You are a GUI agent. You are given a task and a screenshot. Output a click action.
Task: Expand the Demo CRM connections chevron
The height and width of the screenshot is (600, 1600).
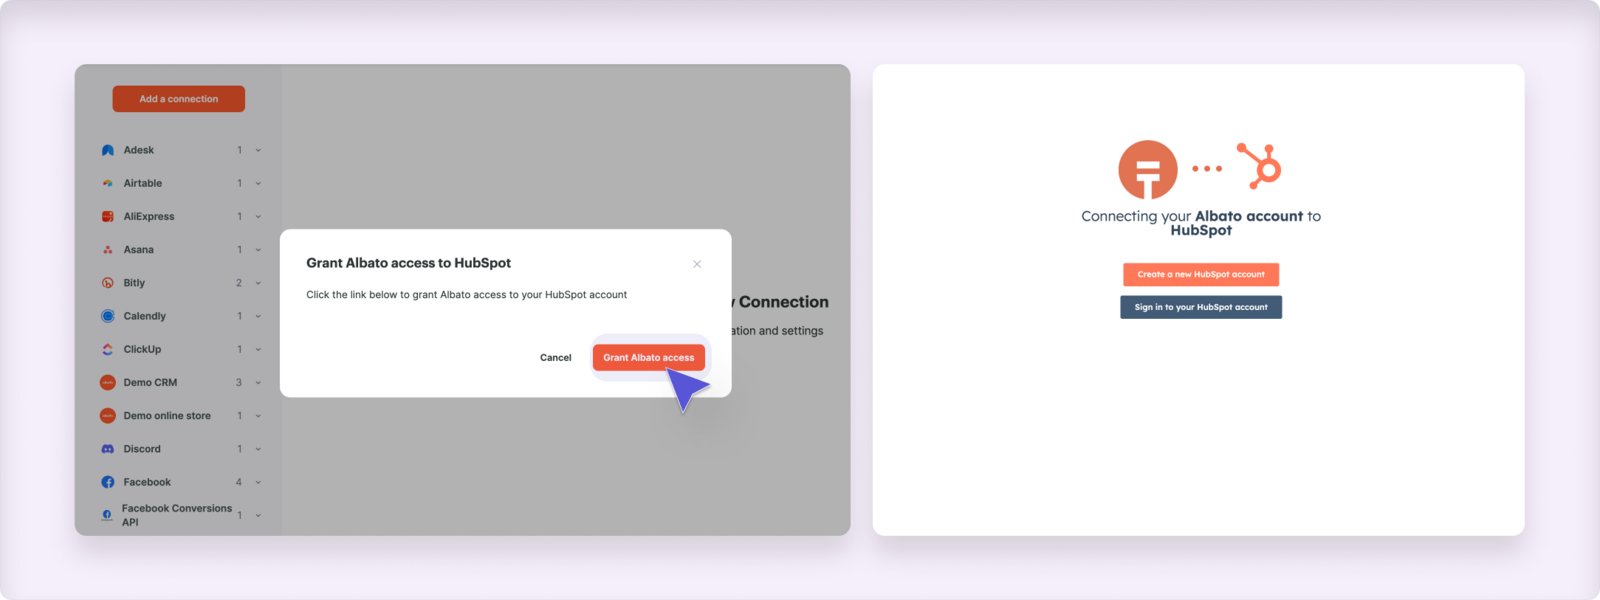(x=258, y=382)
